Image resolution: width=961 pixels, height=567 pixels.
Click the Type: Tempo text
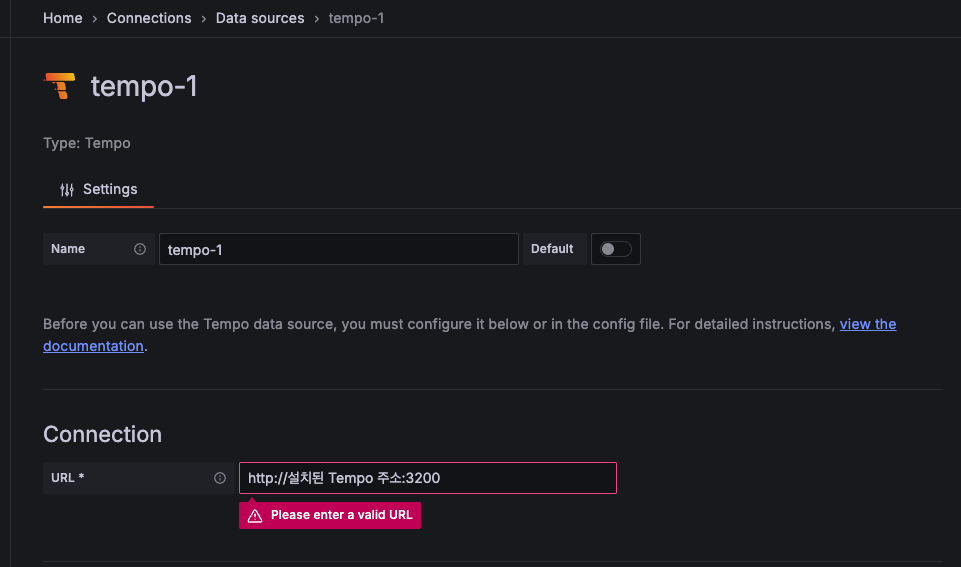pos(86,143)
